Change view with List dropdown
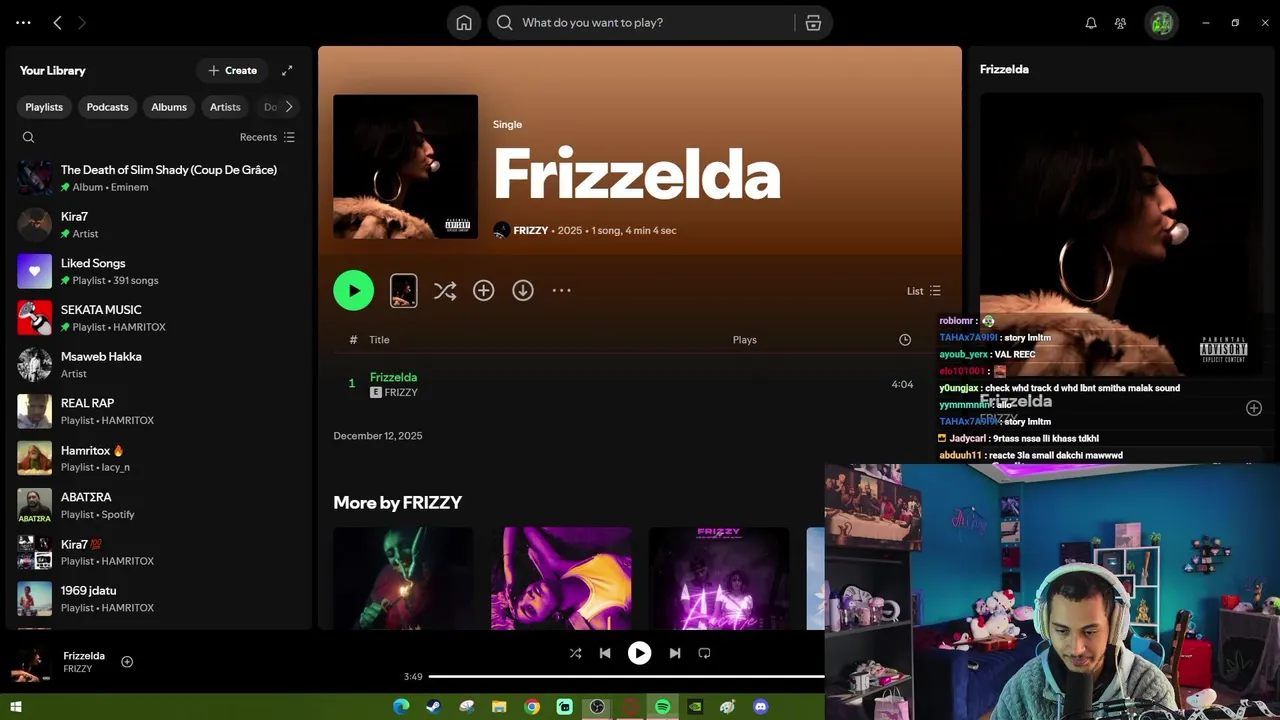The width and height of the screenshot is (1280, 720). click(x=924, y=291)
